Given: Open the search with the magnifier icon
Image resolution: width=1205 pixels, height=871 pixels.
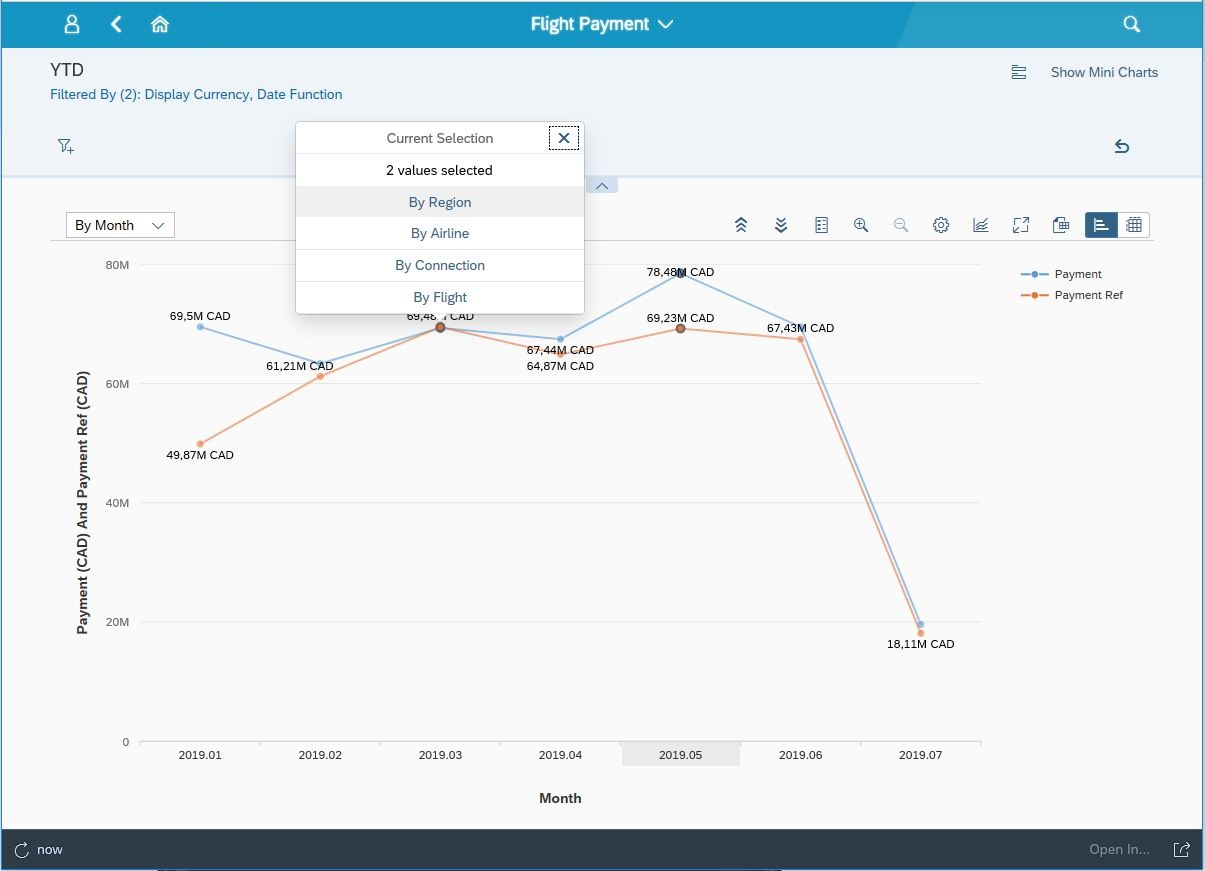Looking at the screenshot, I should [1131, 22].
